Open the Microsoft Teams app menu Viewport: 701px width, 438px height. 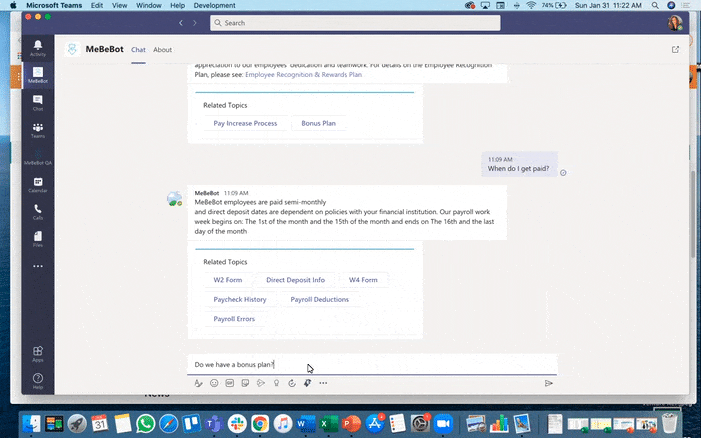[x=54, y=5]
